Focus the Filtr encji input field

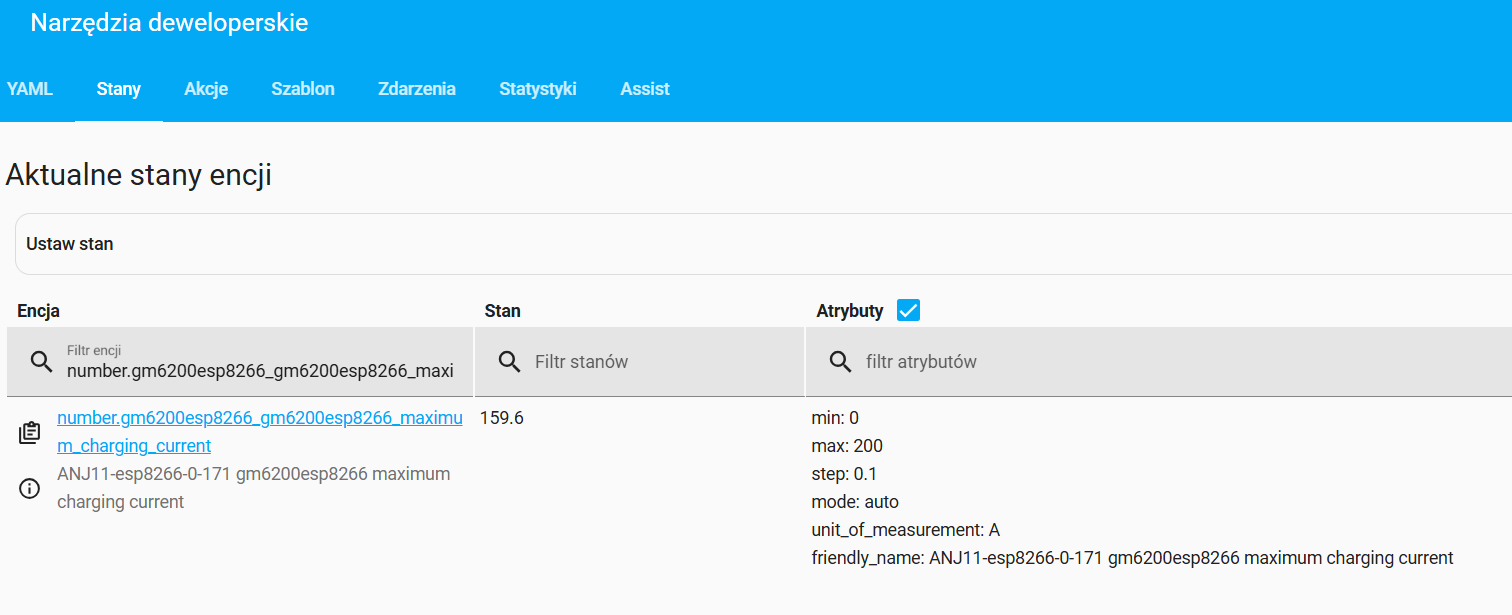(x=260, y=371)
